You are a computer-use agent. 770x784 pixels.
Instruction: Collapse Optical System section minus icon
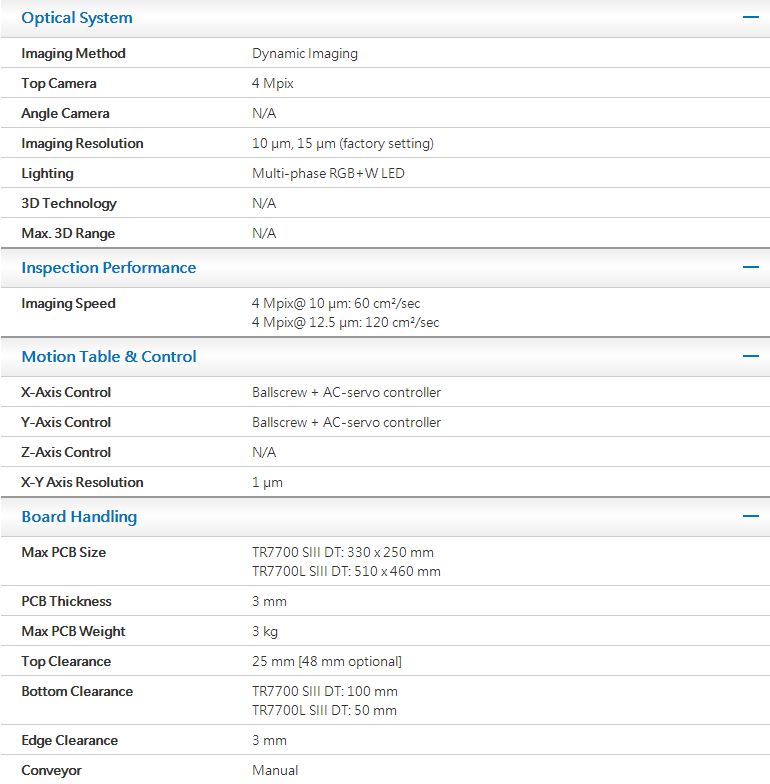(x=751, y=18)
